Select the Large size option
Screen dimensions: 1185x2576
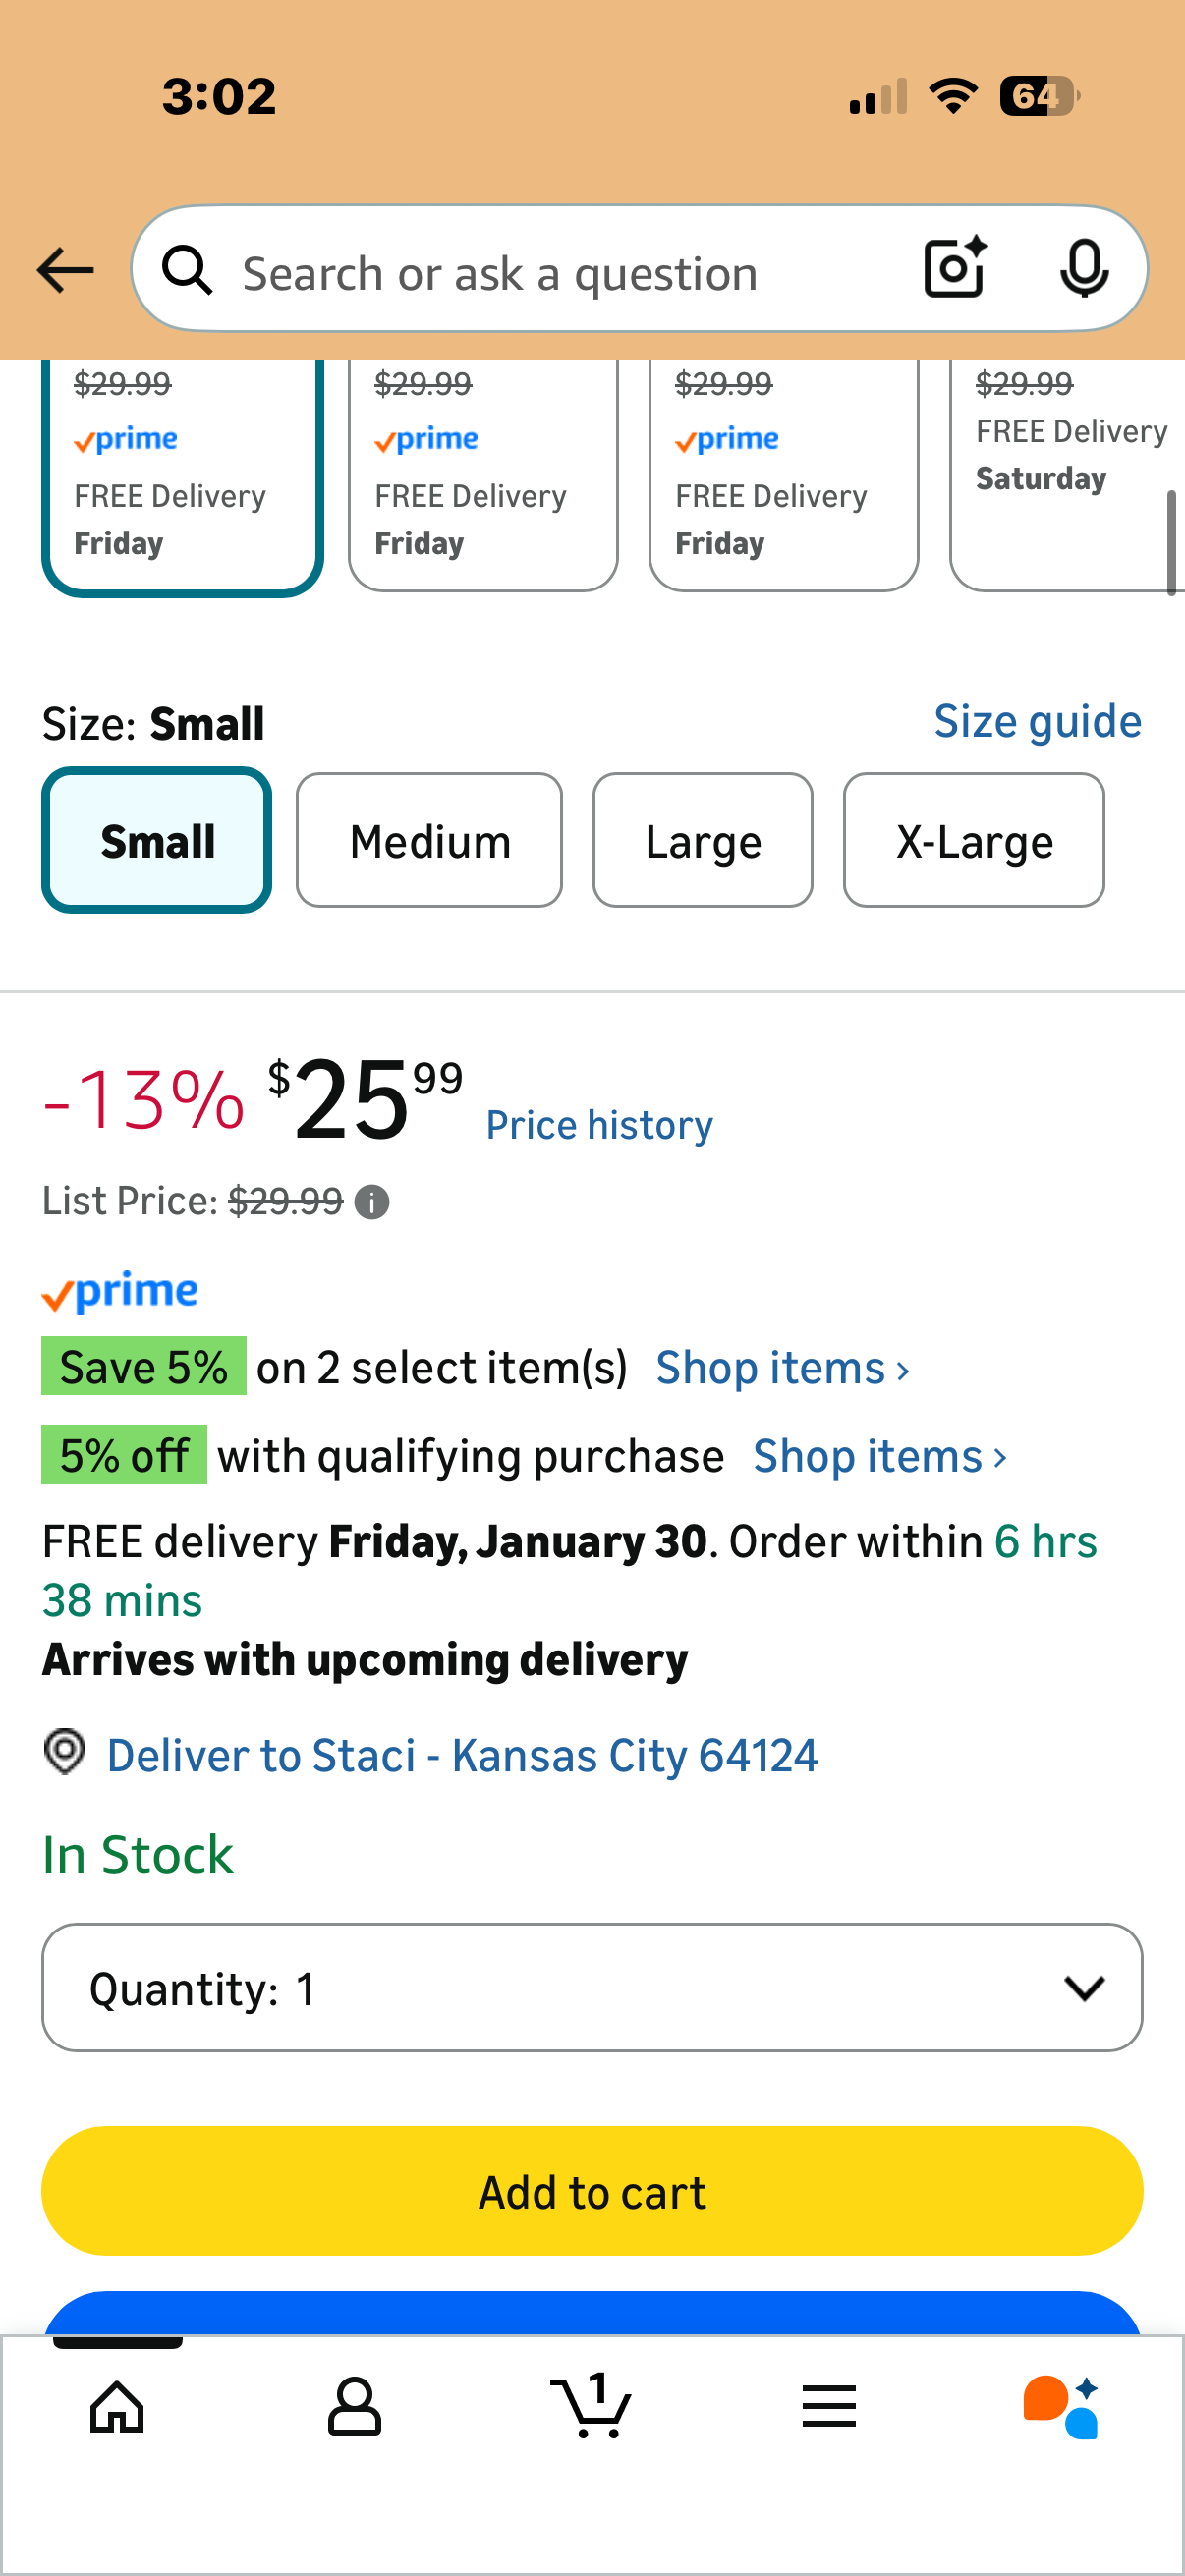click(x=702, y=841)
